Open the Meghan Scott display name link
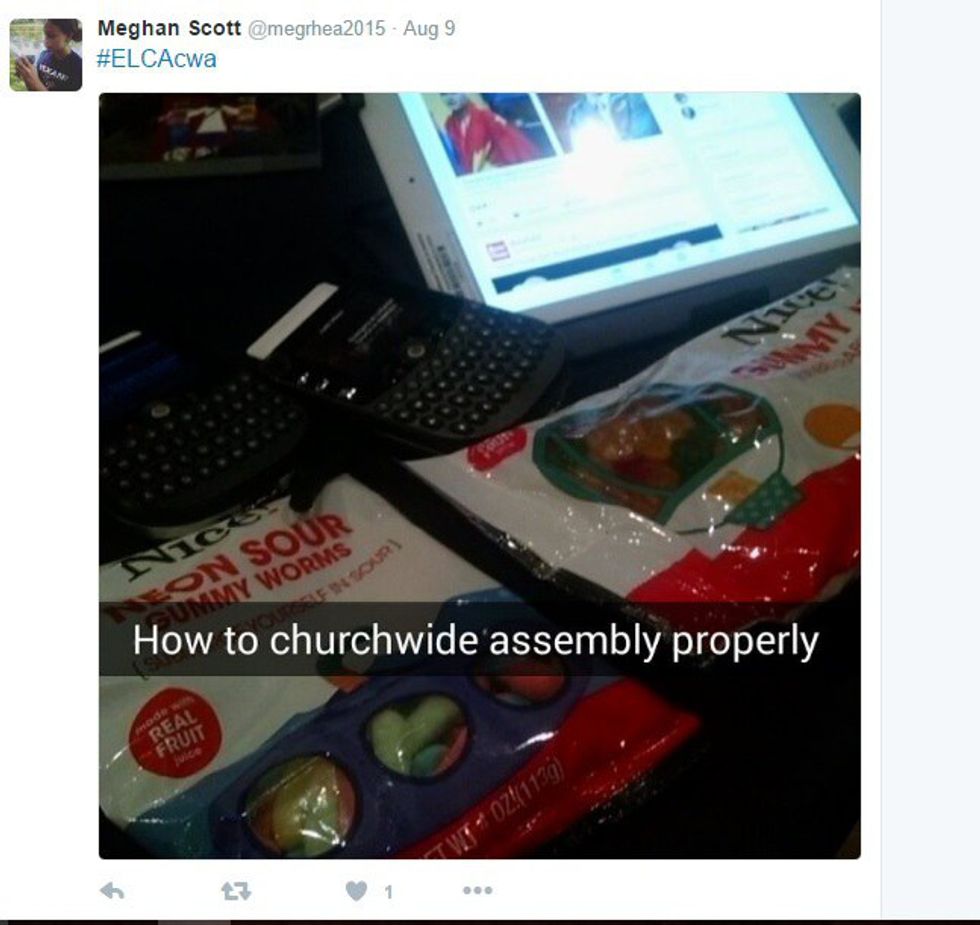Screen dimensions: 980x925 tap(169, 28)
